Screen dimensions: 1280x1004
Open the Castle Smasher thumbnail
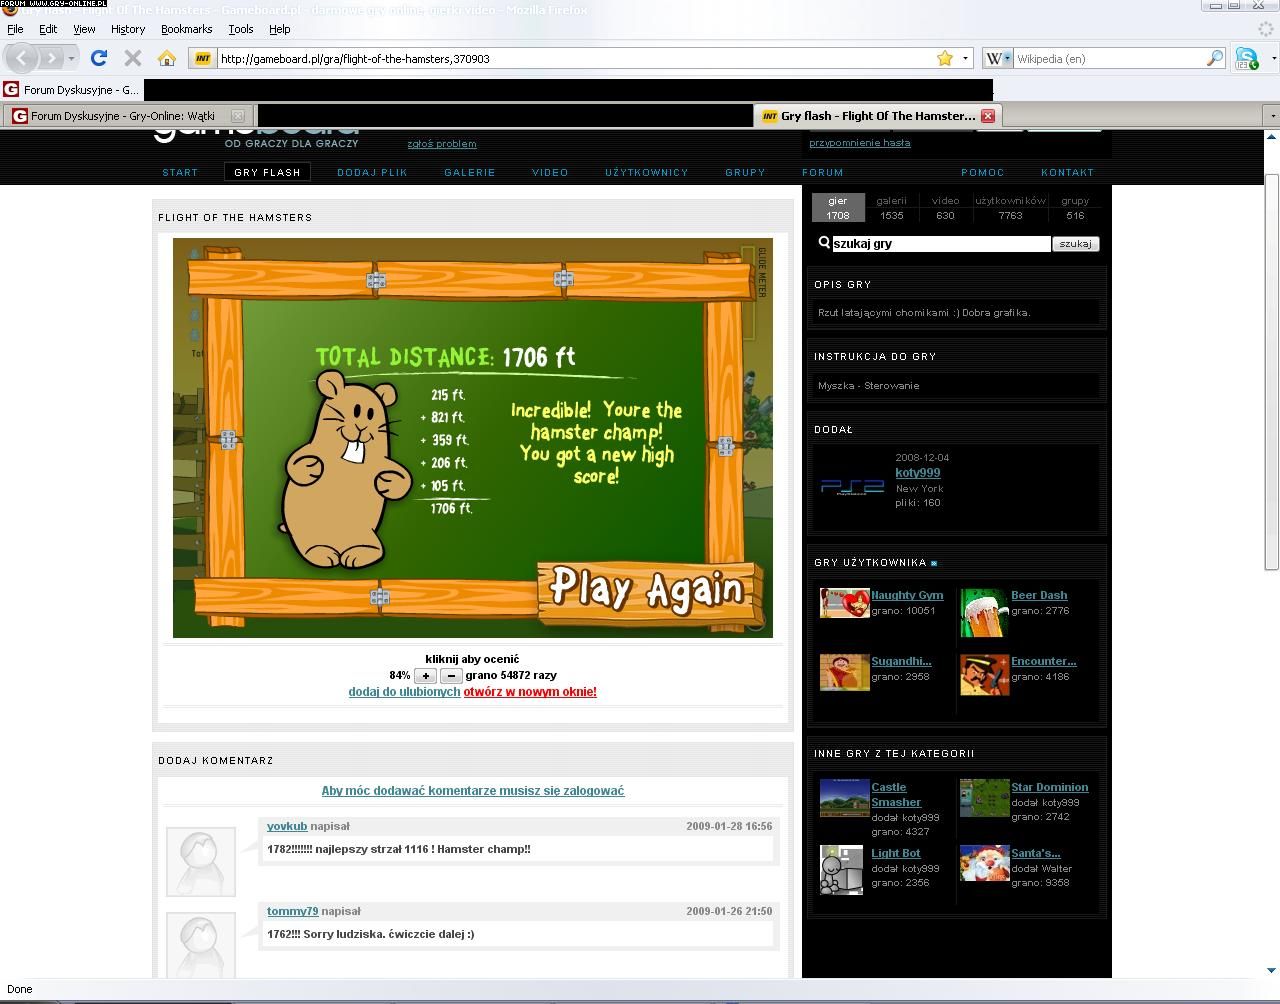[845, 798]
